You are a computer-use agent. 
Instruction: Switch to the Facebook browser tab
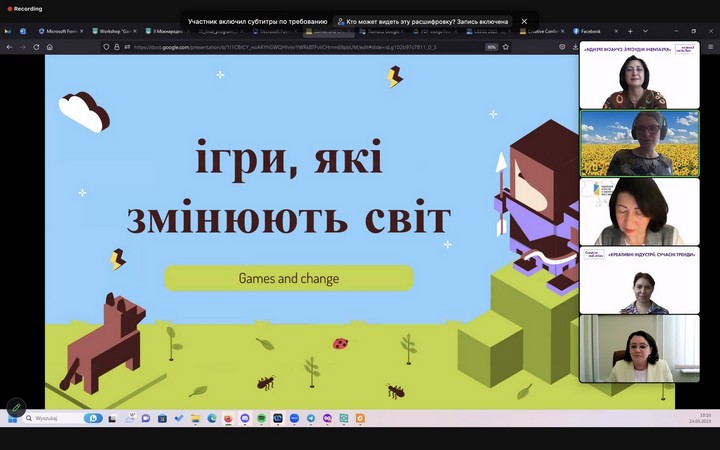coord(598,31)
